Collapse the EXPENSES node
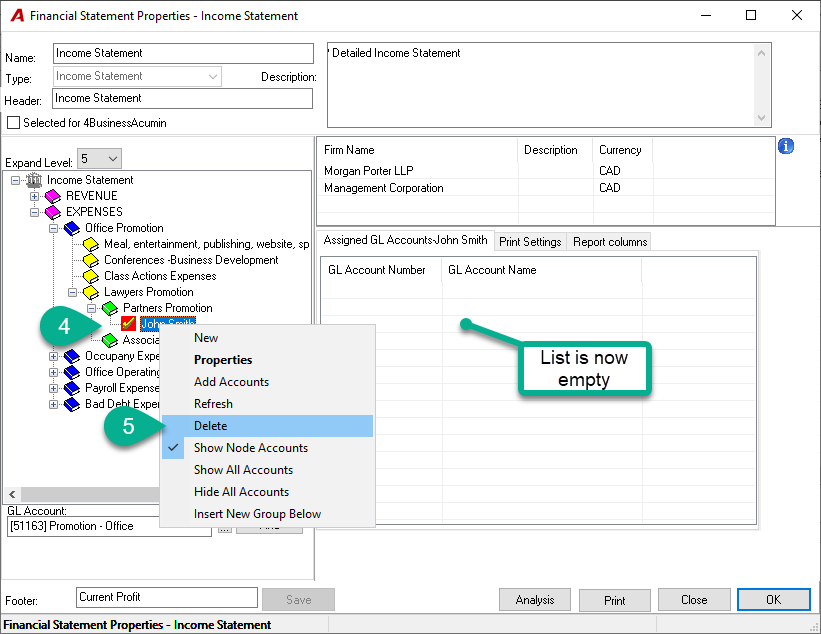The image size is (821, 634). pos(35,212)
